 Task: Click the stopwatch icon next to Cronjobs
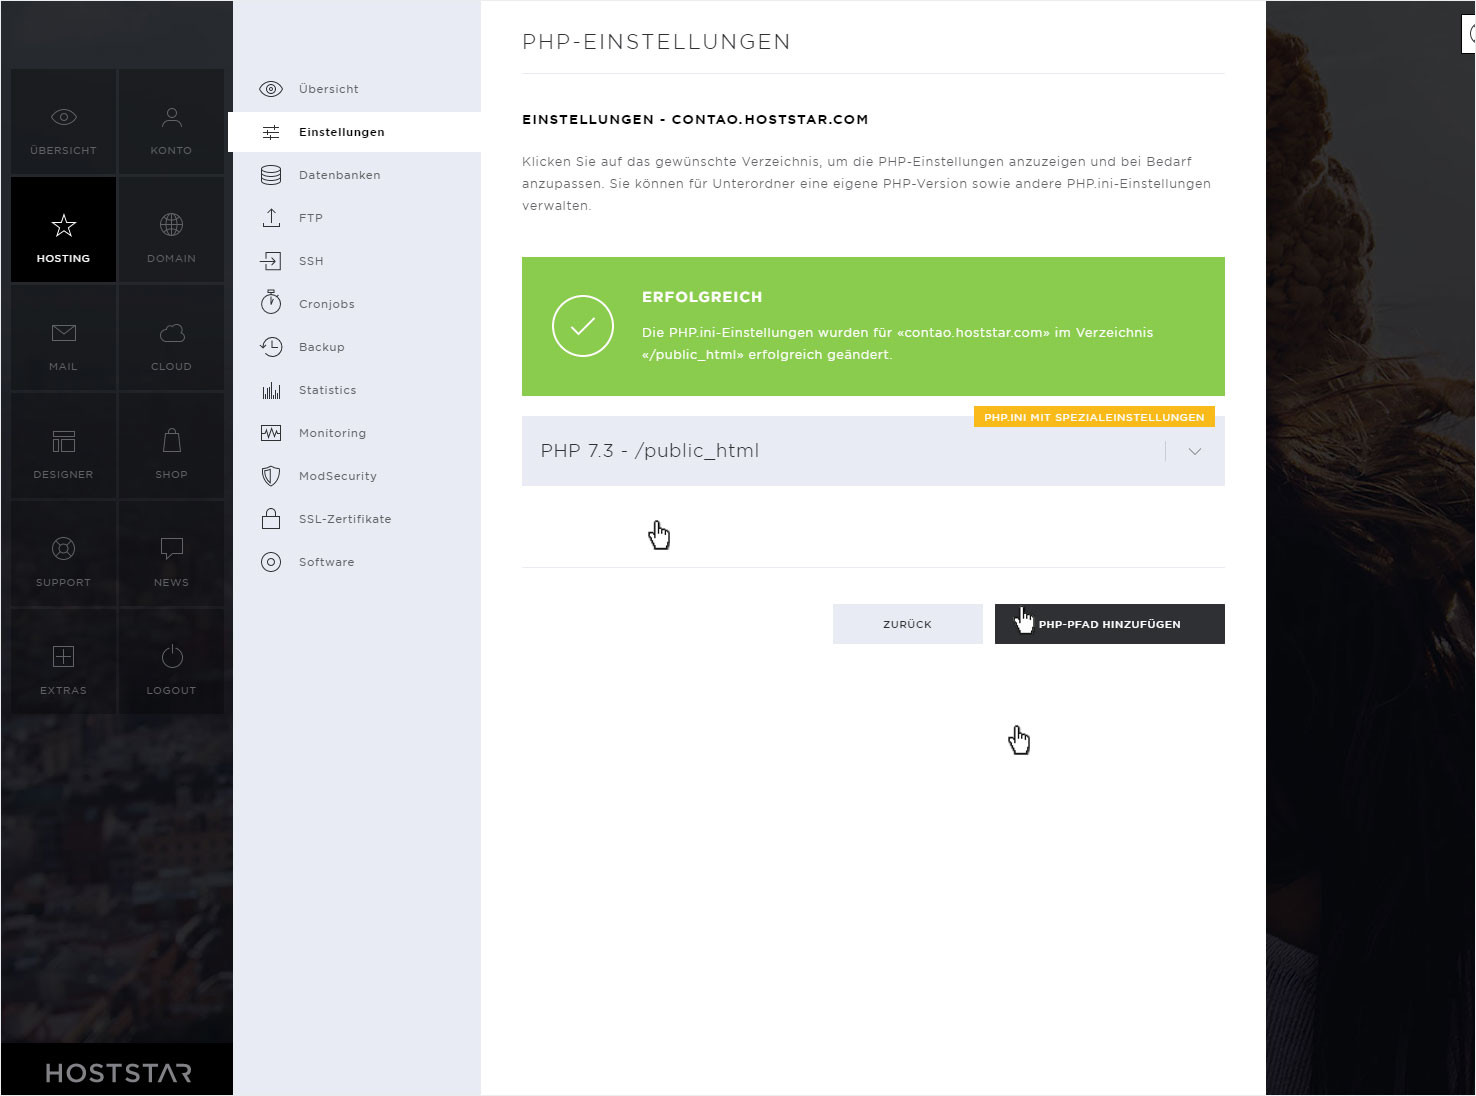[271, 303]
